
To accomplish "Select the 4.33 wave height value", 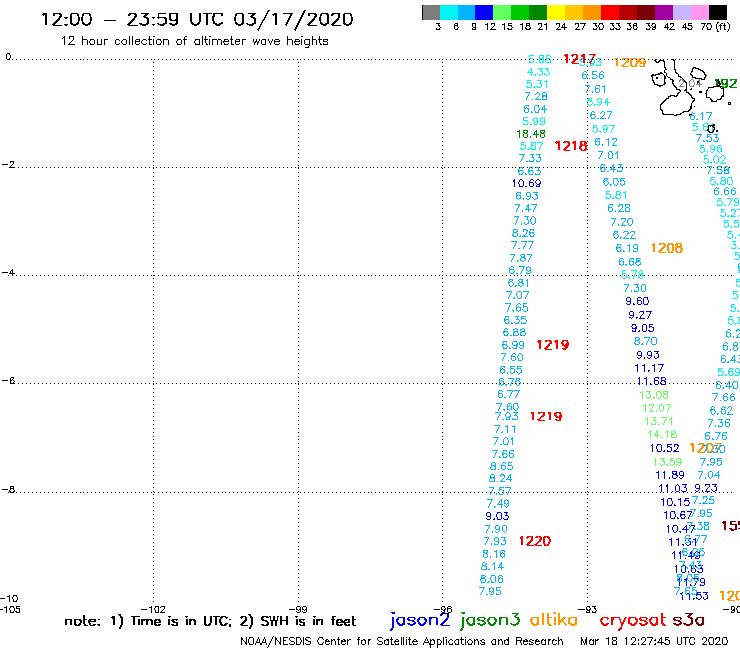I will tap(538, 72).
